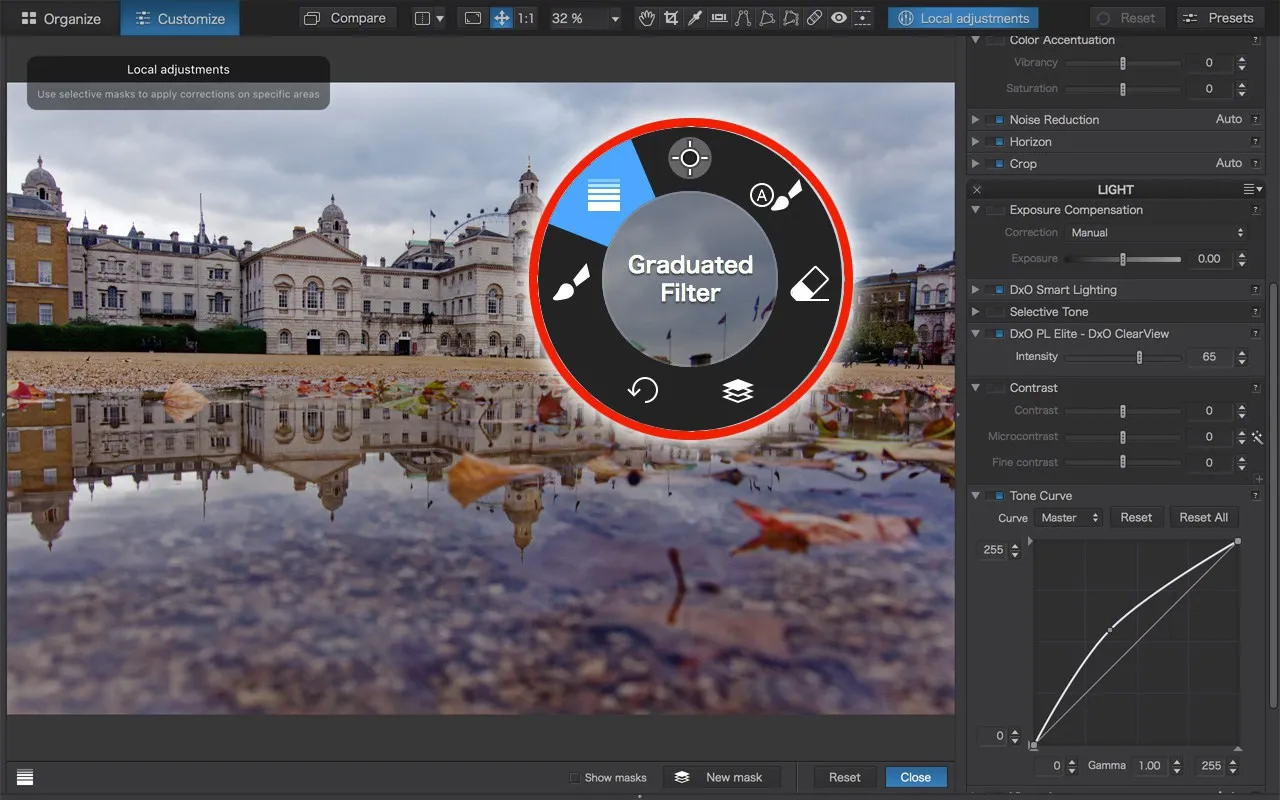
Task: Click the Reset arrow icon in radial menu
Action: [x=642, y=389]
